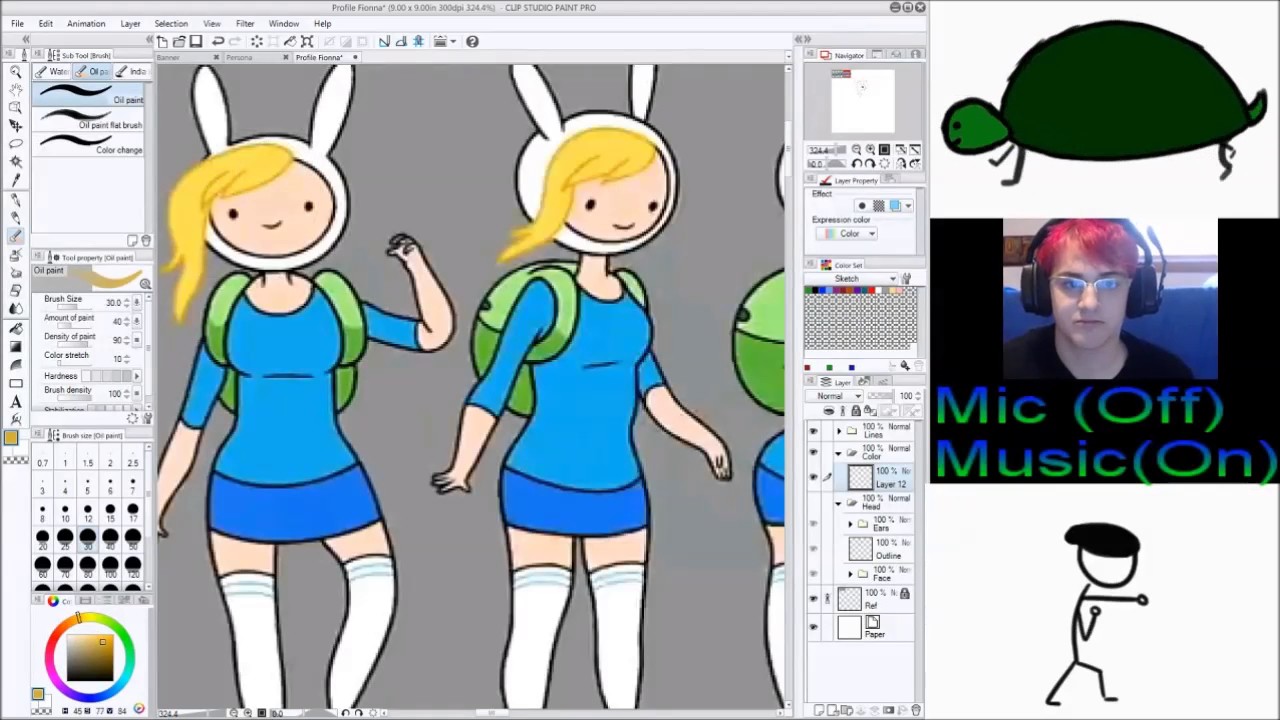Open the Animation menu
The height and width of the screenshot is (720, 1280).
tap(86, 23)
